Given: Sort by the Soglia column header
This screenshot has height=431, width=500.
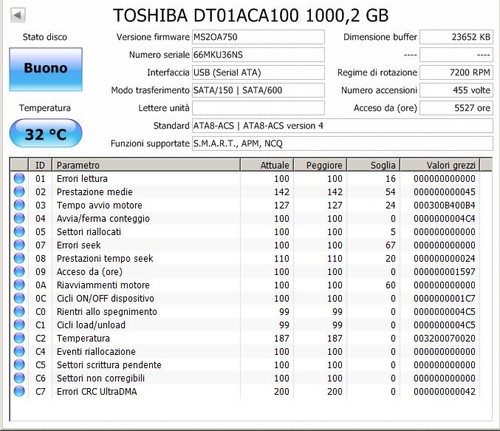Looking at the screenshot, I should pos(374,165).
